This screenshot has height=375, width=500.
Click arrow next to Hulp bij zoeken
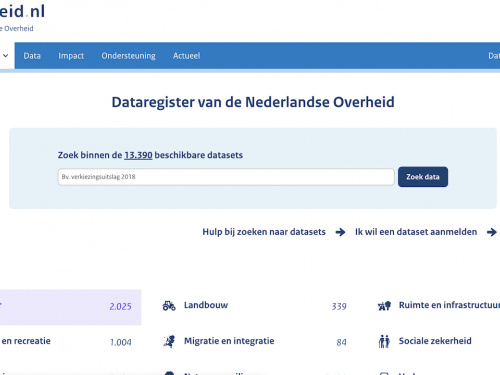coord(340,232)
